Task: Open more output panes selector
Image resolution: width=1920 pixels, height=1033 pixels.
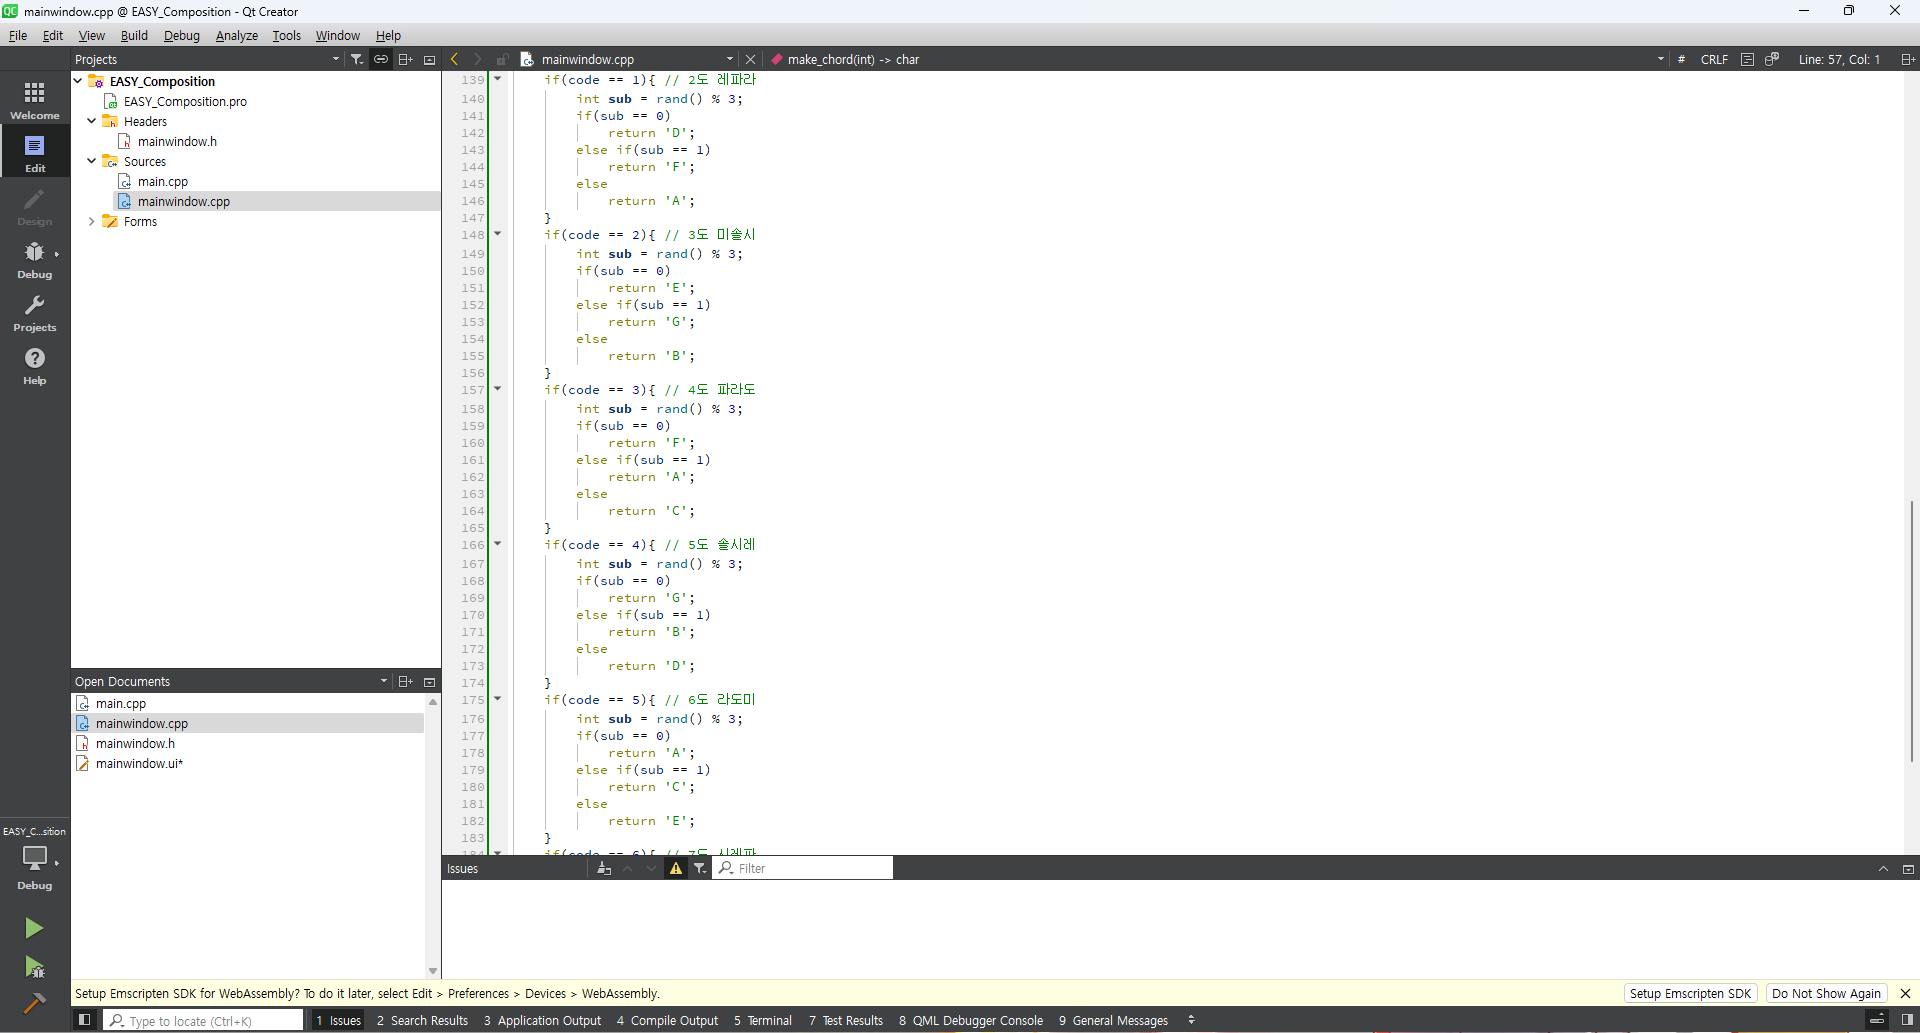Action: click(1191, 1020)
